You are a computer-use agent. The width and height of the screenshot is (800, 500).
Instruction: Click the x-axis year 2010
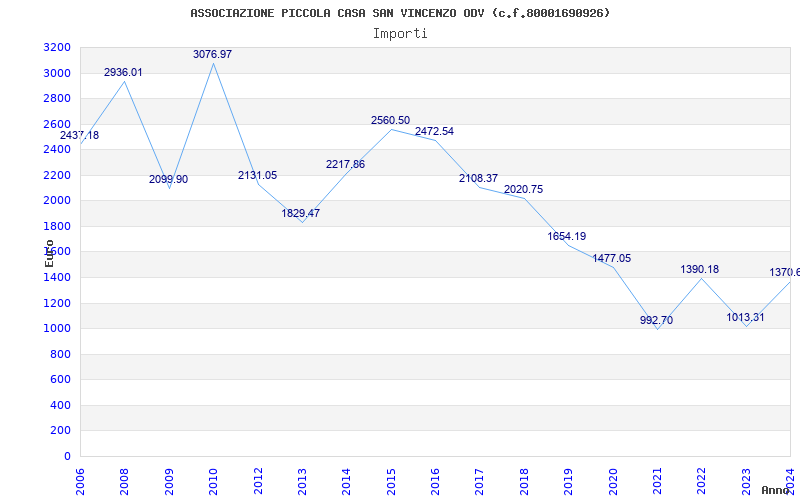213,481
